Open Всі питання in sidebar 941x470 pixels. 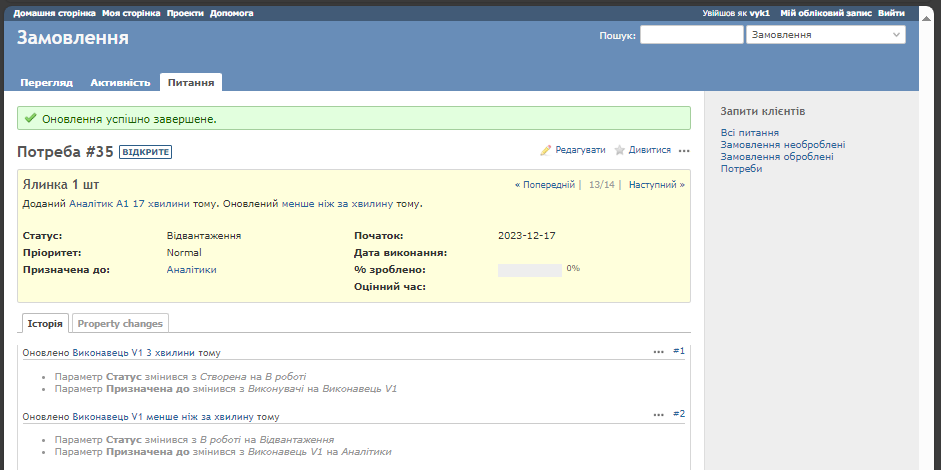[749, 133]
